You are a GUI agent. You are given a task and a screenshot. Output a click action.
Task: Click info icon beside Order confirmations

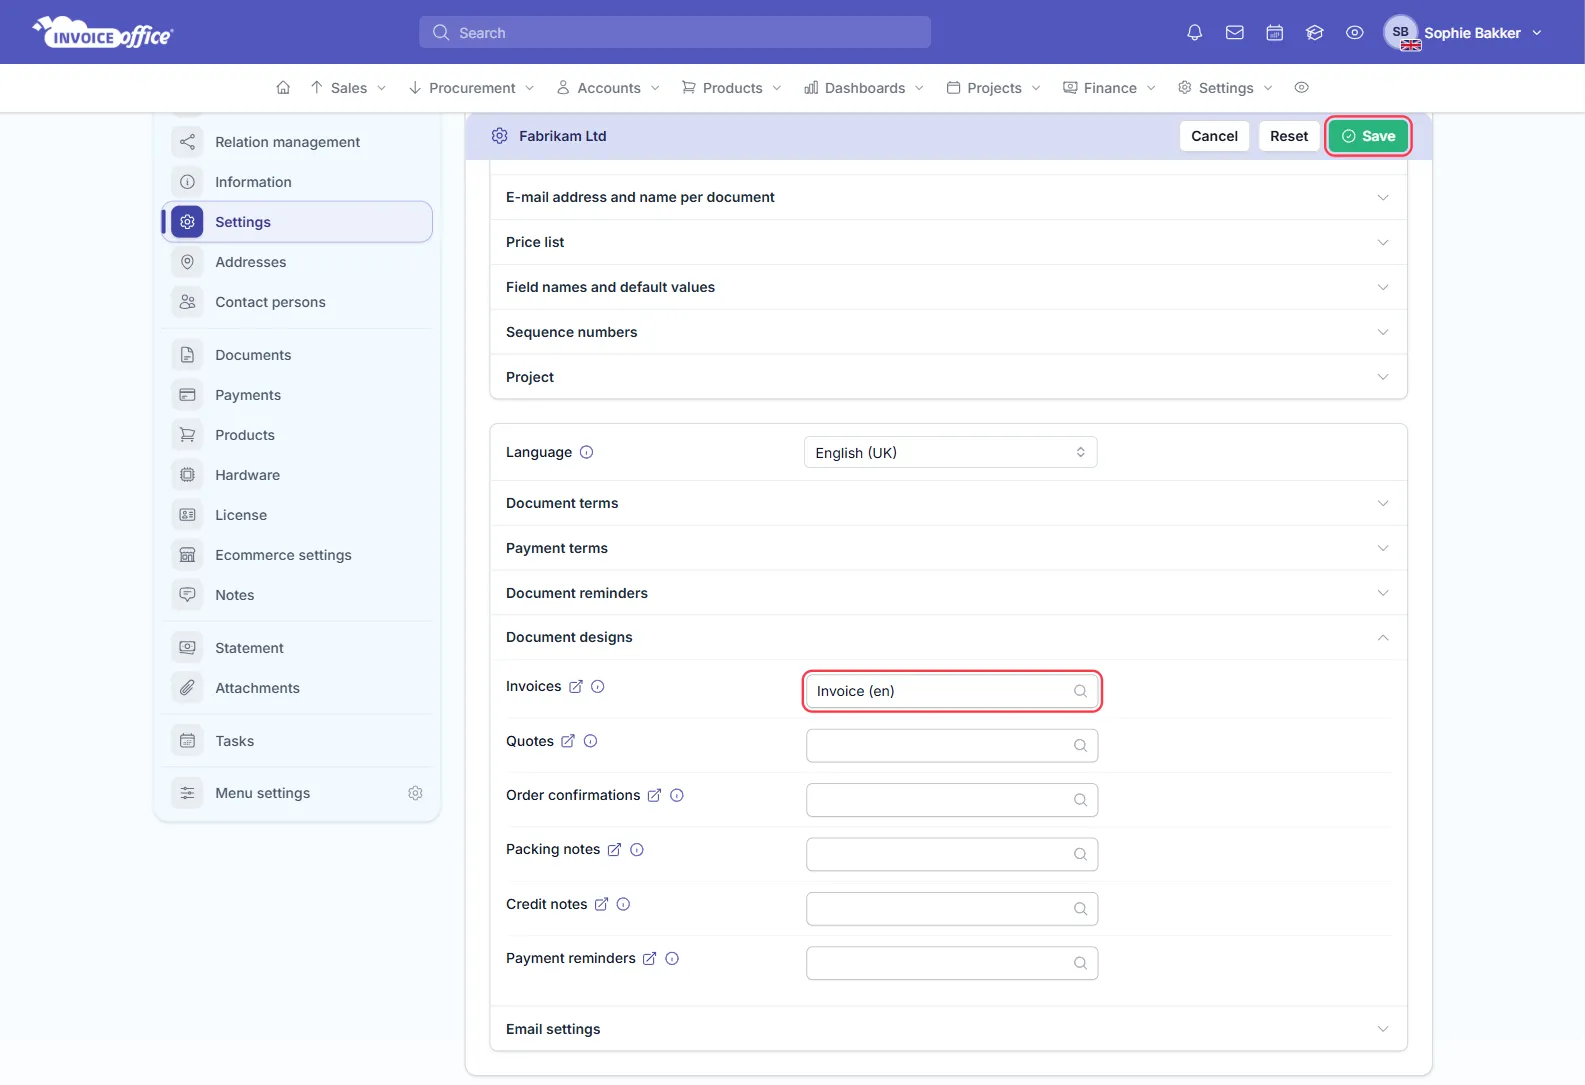677,796
